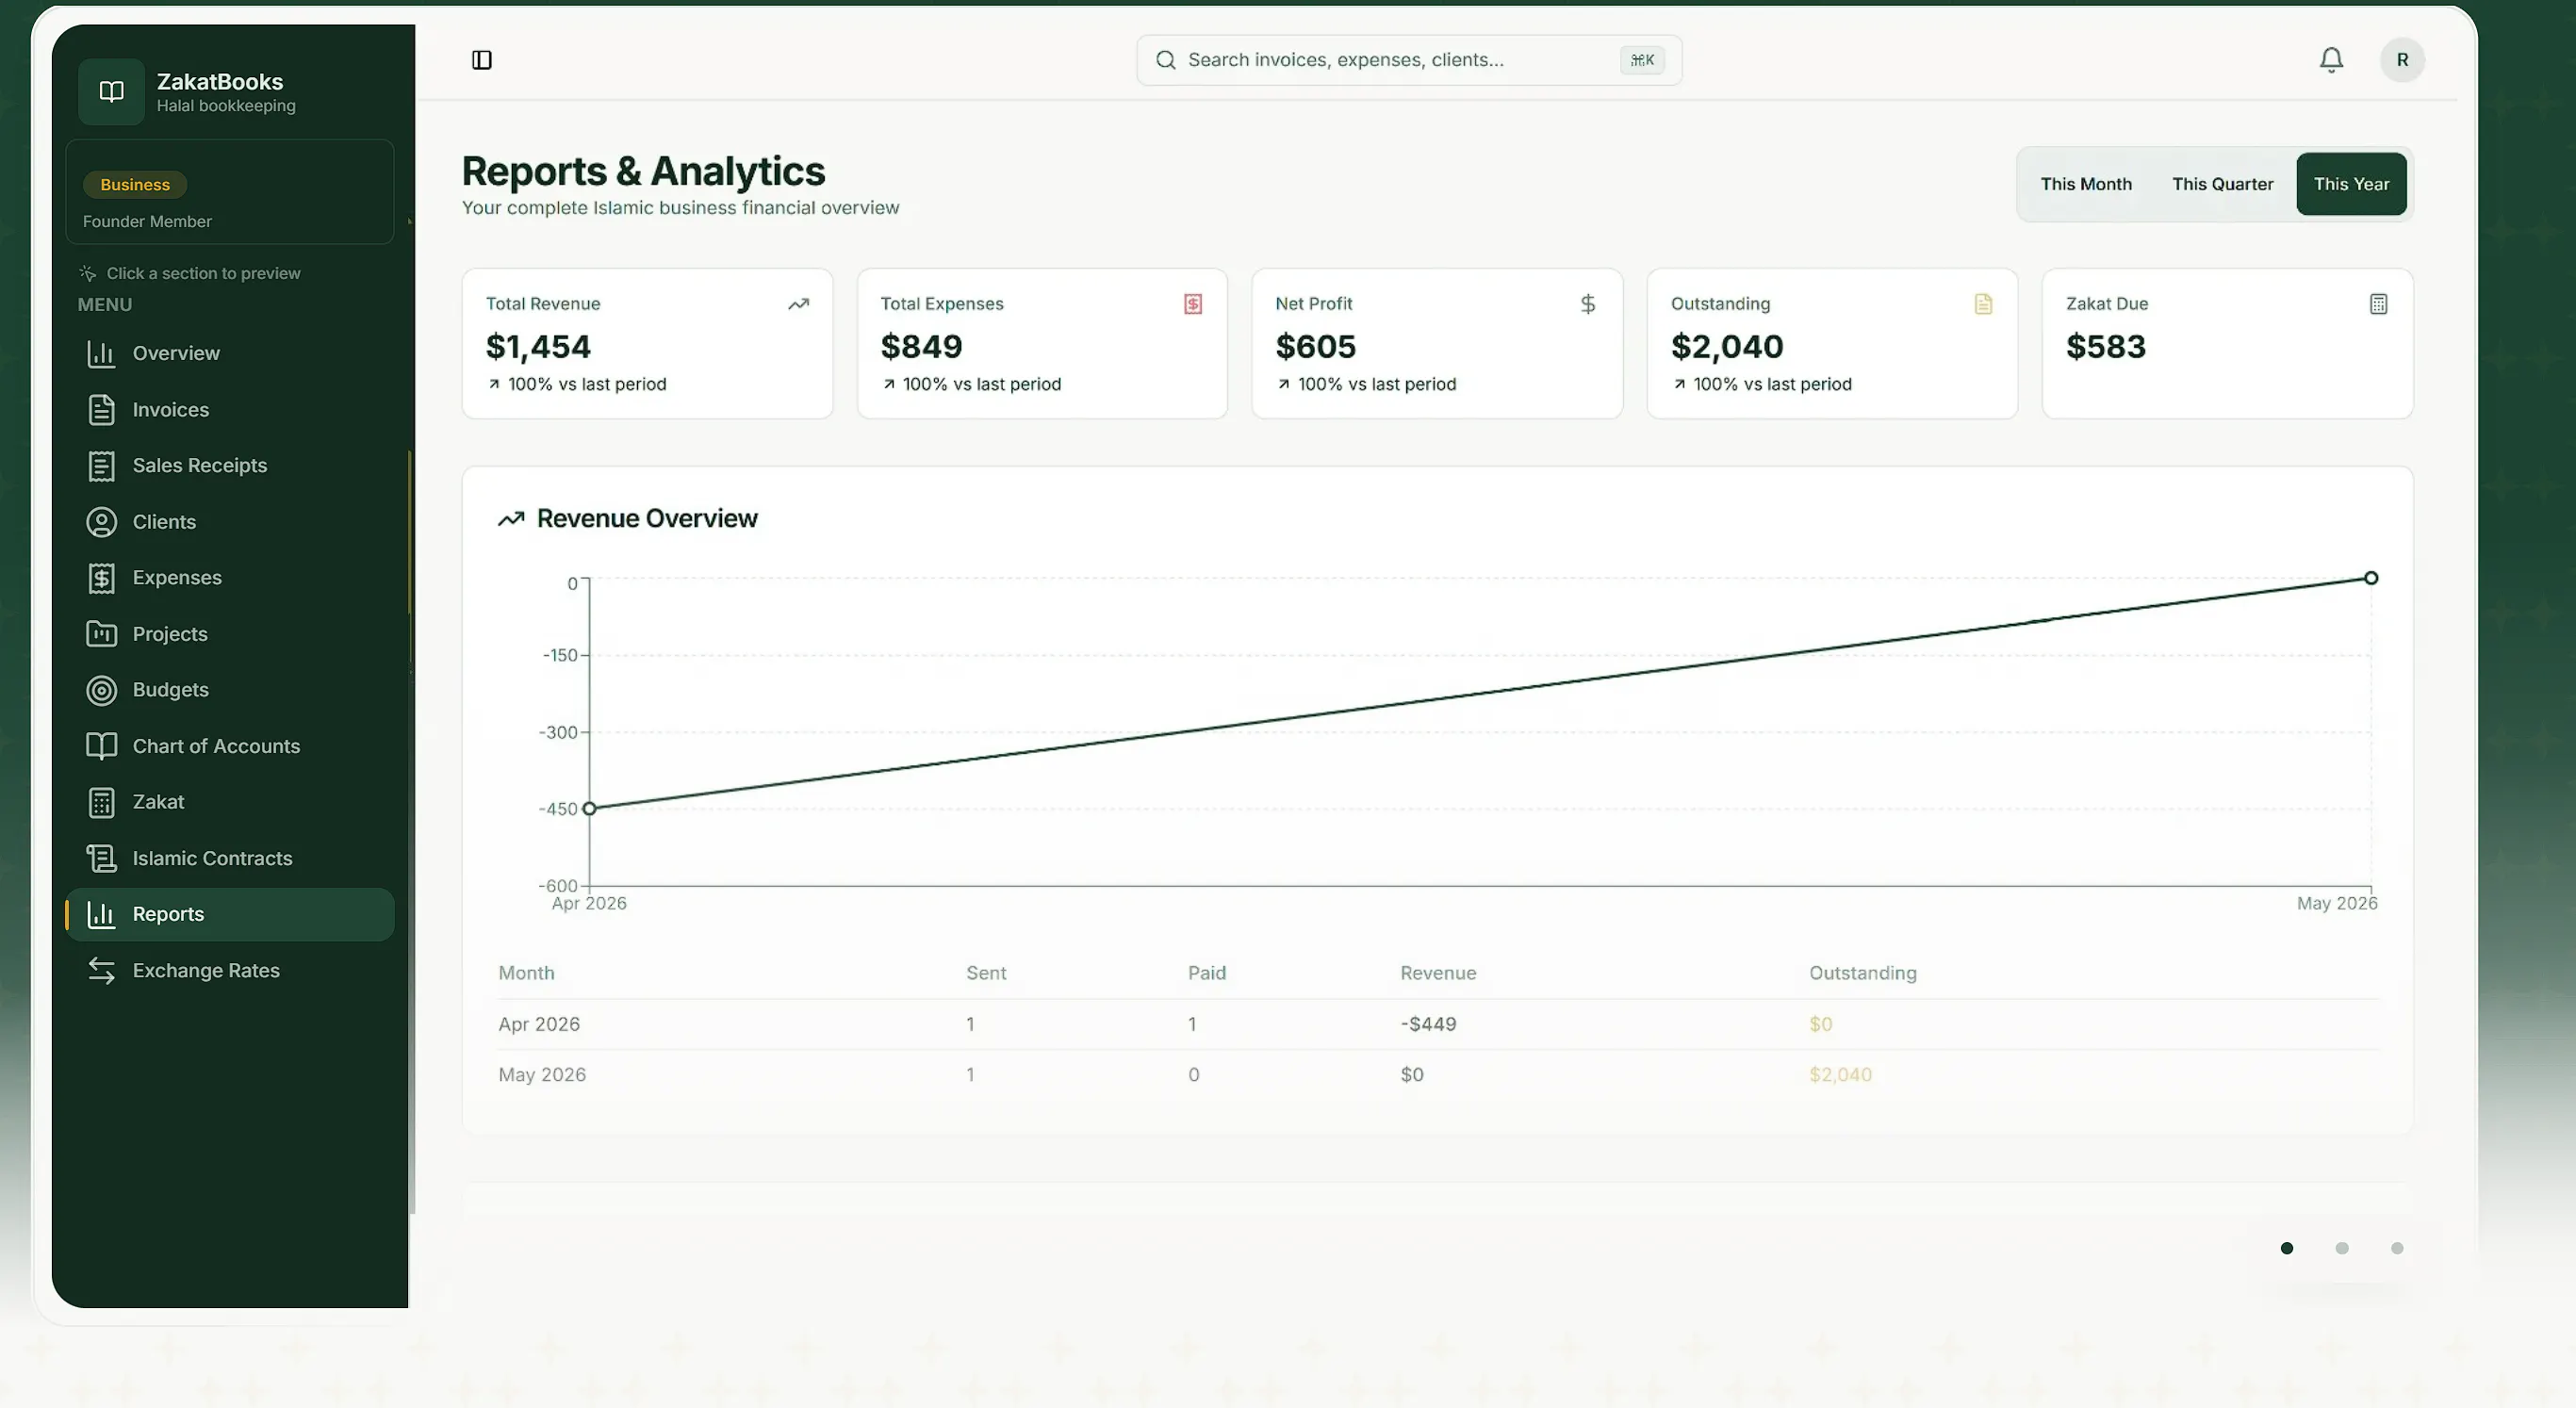The width and height of the screenshot is (2576, 1408).
Task: Click the Chart of Accounts book icon
Action: coord(101,746)
